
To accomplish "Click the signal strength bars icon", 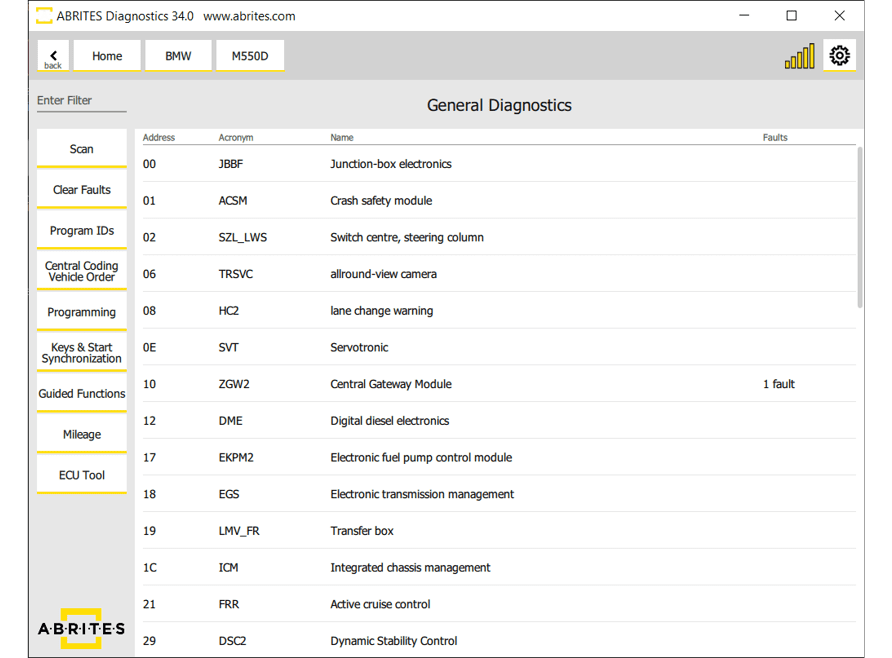I will [x=799, y=57].
